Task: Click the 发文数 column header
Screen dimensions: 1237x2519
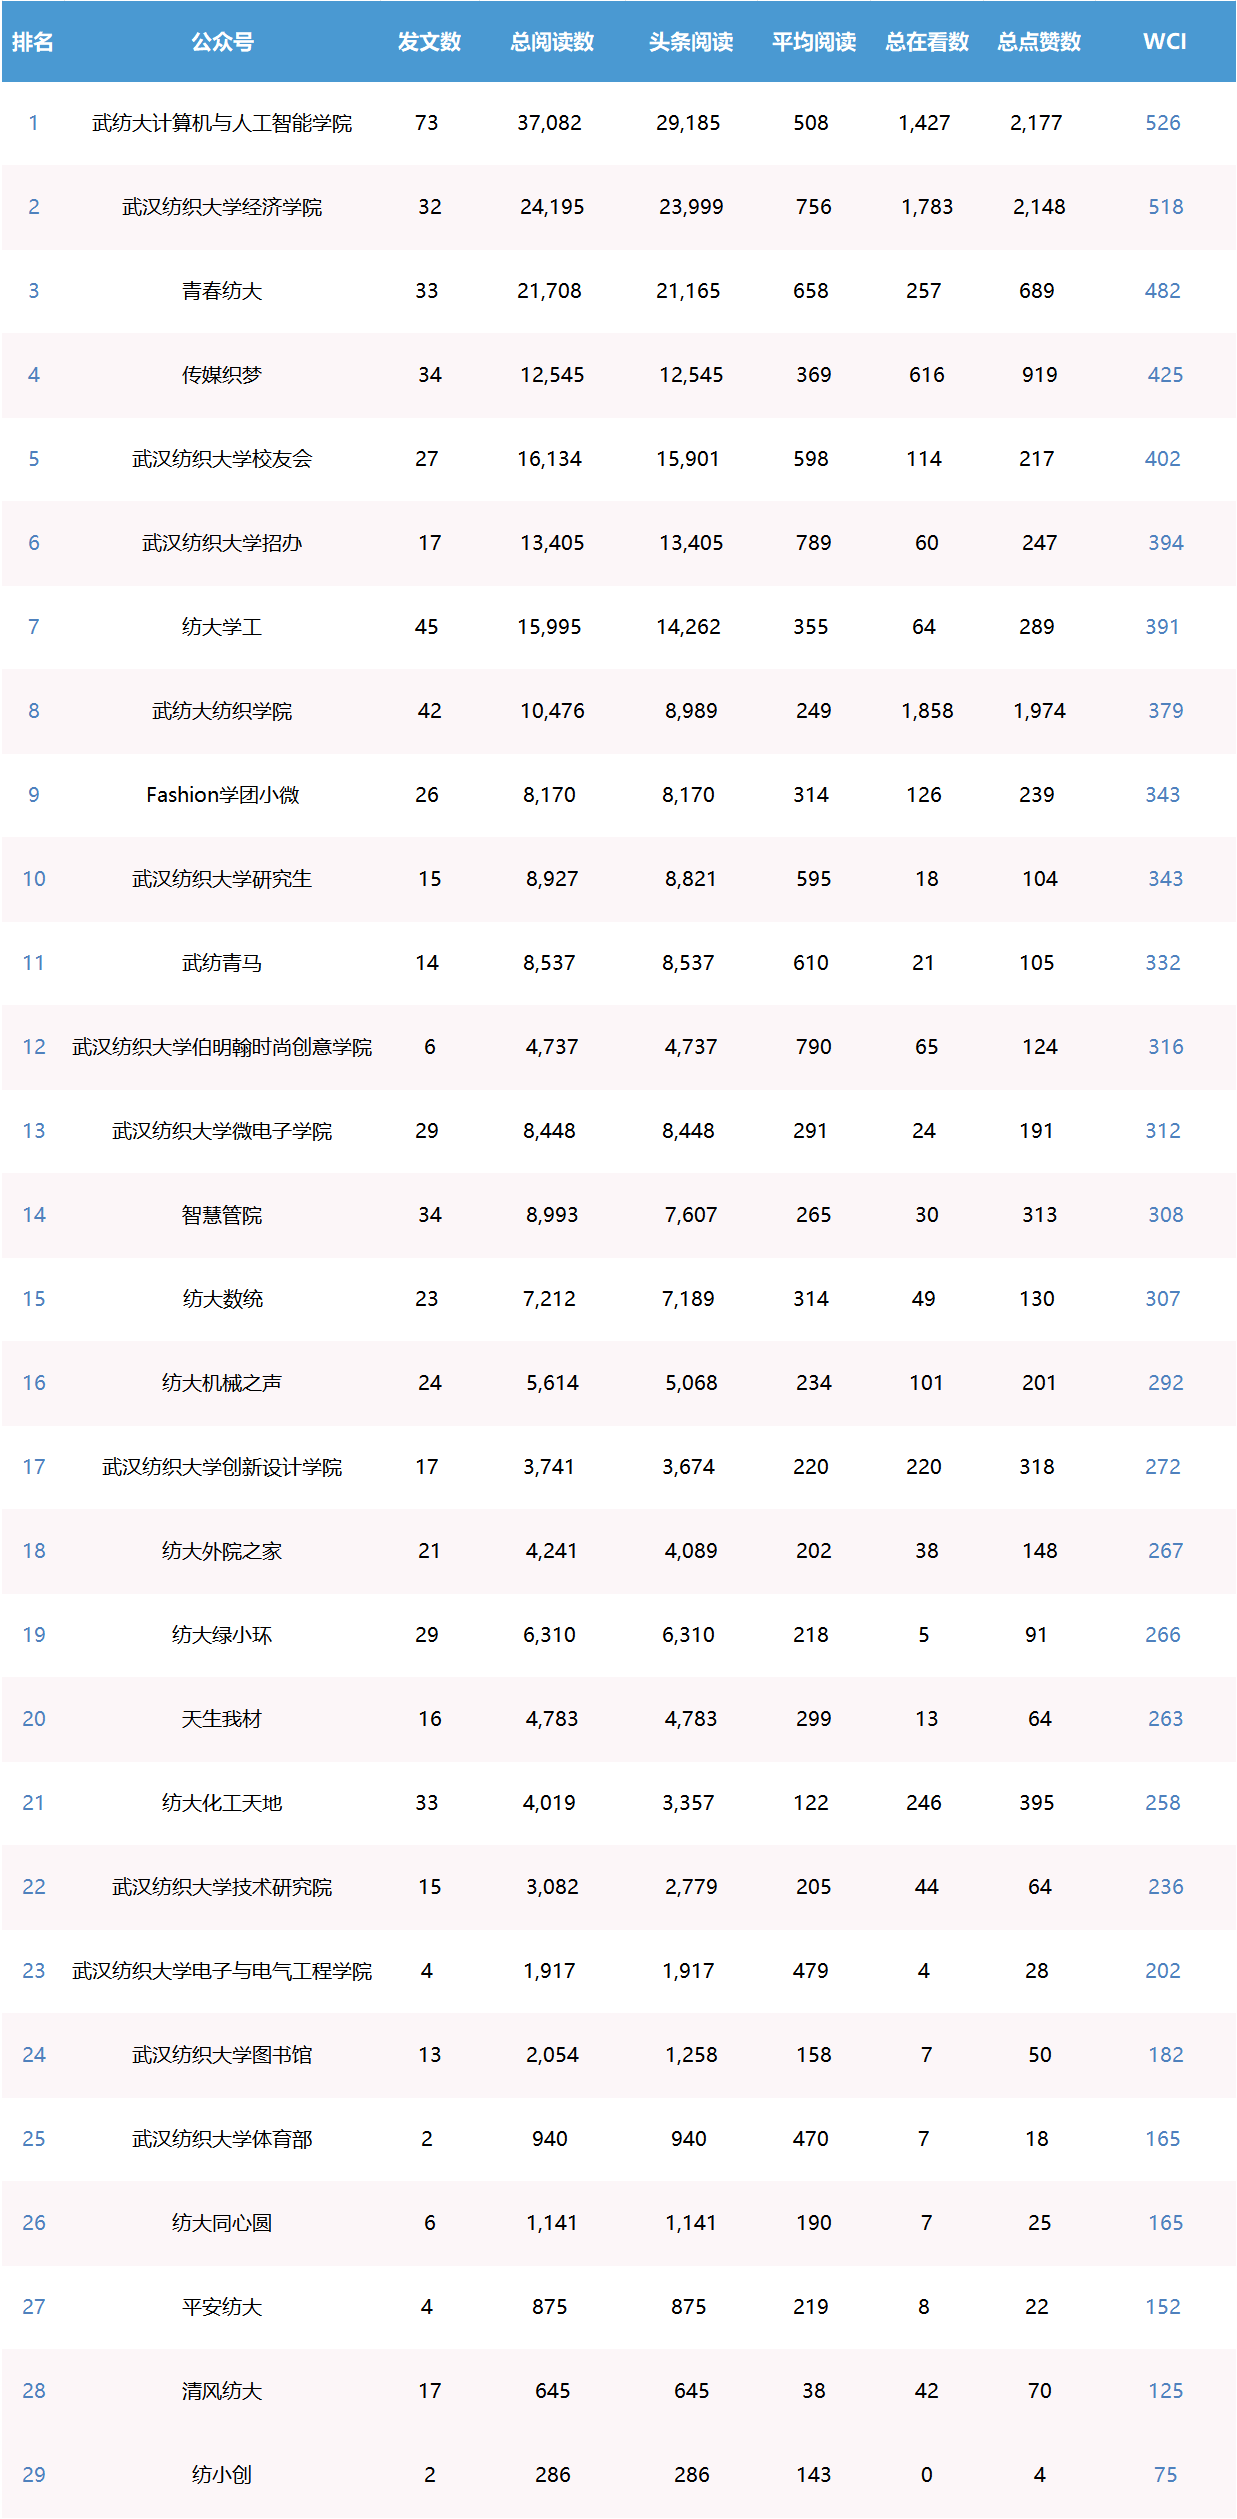Action: point(429,41)
